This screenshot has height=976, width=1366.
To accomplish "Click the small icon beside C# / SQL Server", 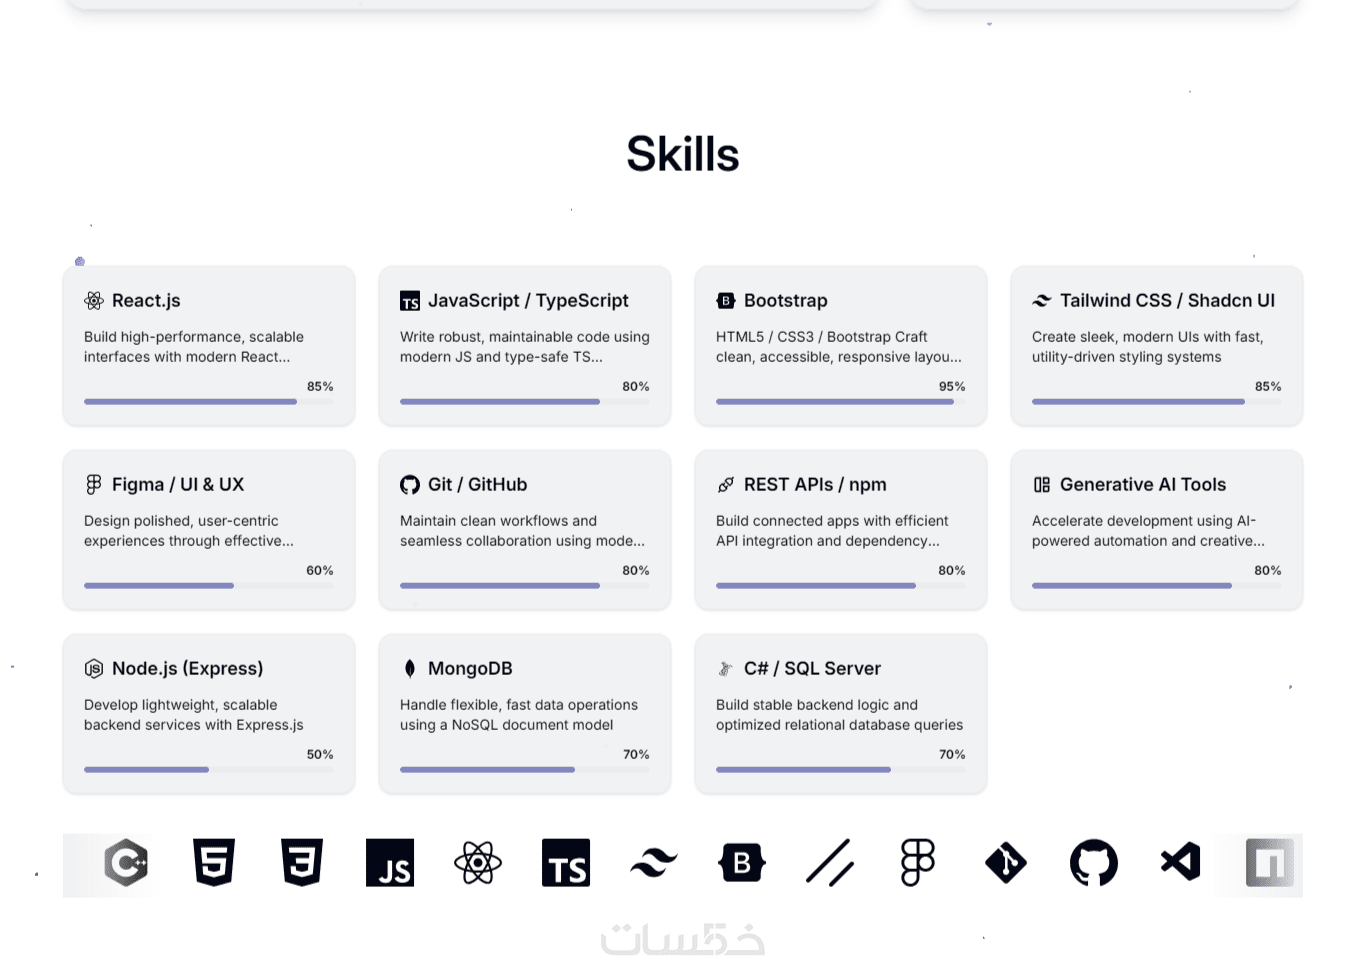I will tap(726, 669).
